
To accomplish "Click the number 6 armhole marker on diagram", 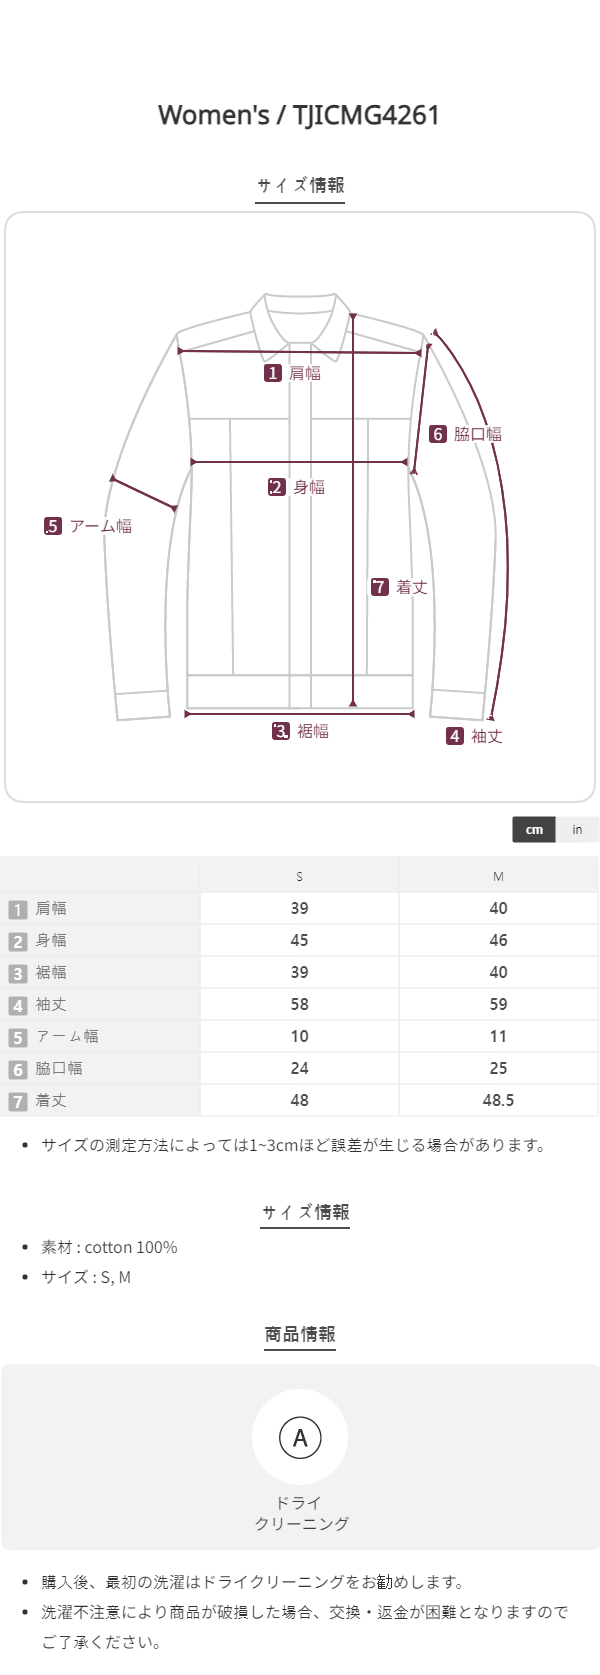I will point(438,434).
